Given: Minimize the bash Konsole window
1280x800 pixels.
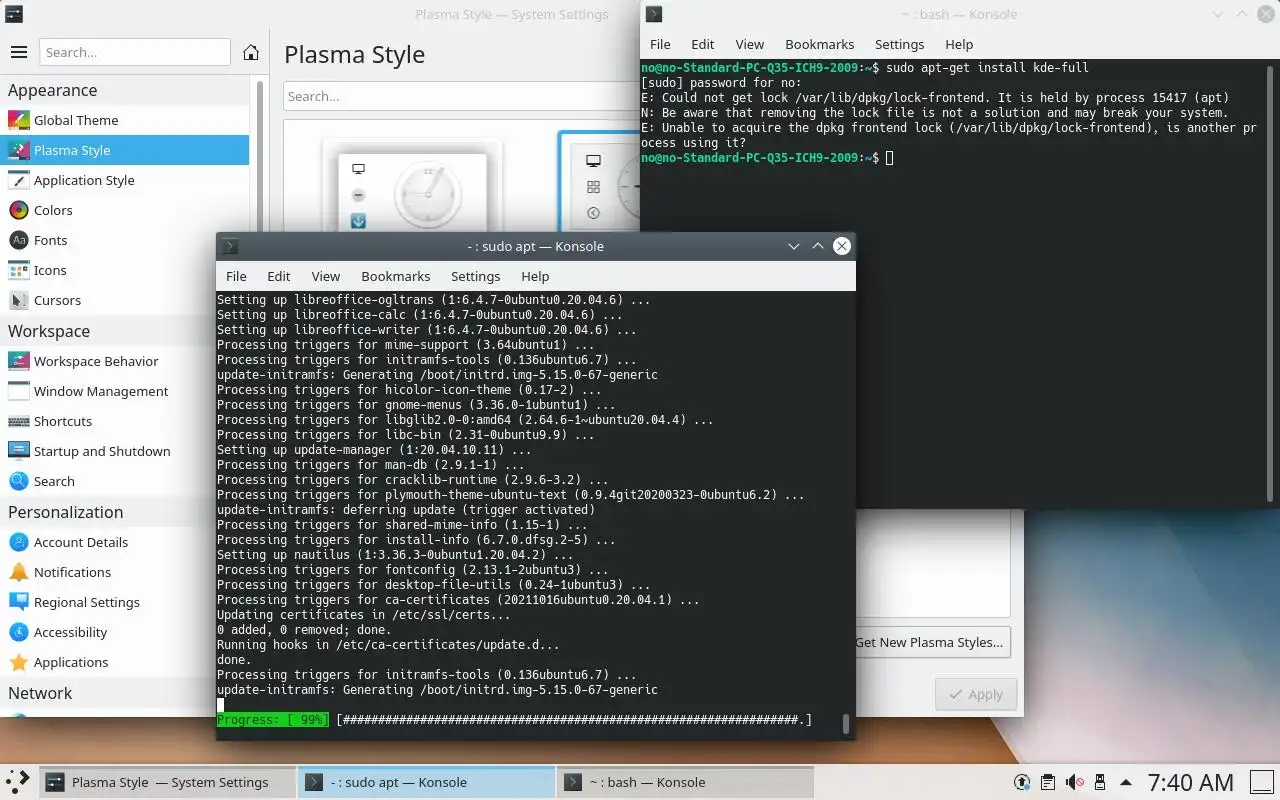Looking at the screenshot, I should coord(1218,14).
